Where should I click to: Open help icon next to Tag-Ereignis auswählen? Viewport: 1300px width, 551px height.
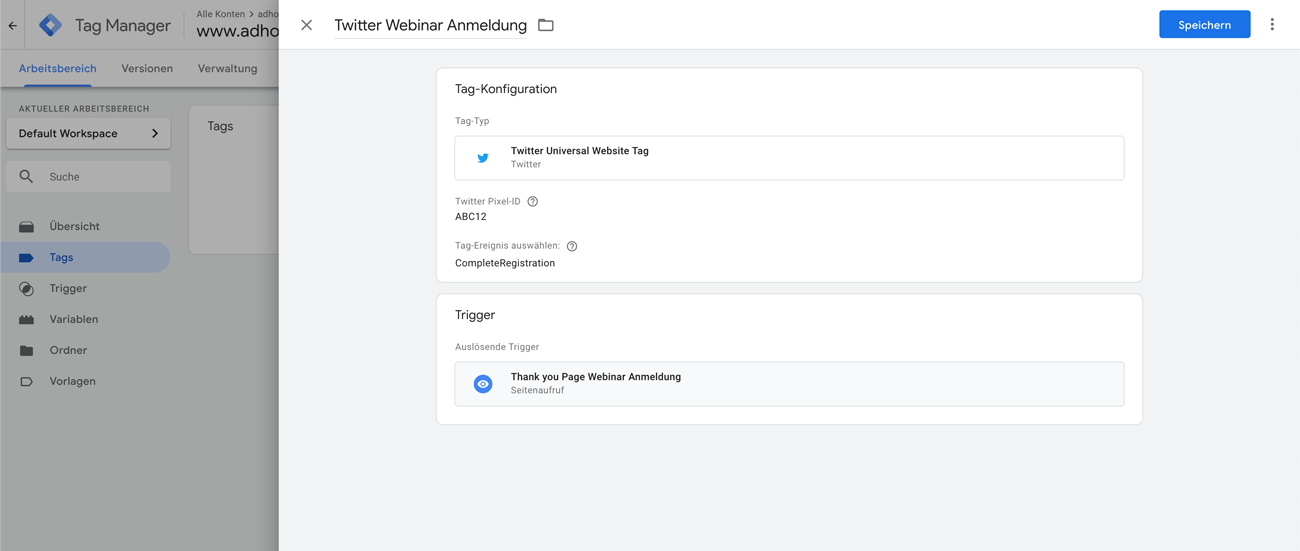pyautogui.click(x=572, y=246)
